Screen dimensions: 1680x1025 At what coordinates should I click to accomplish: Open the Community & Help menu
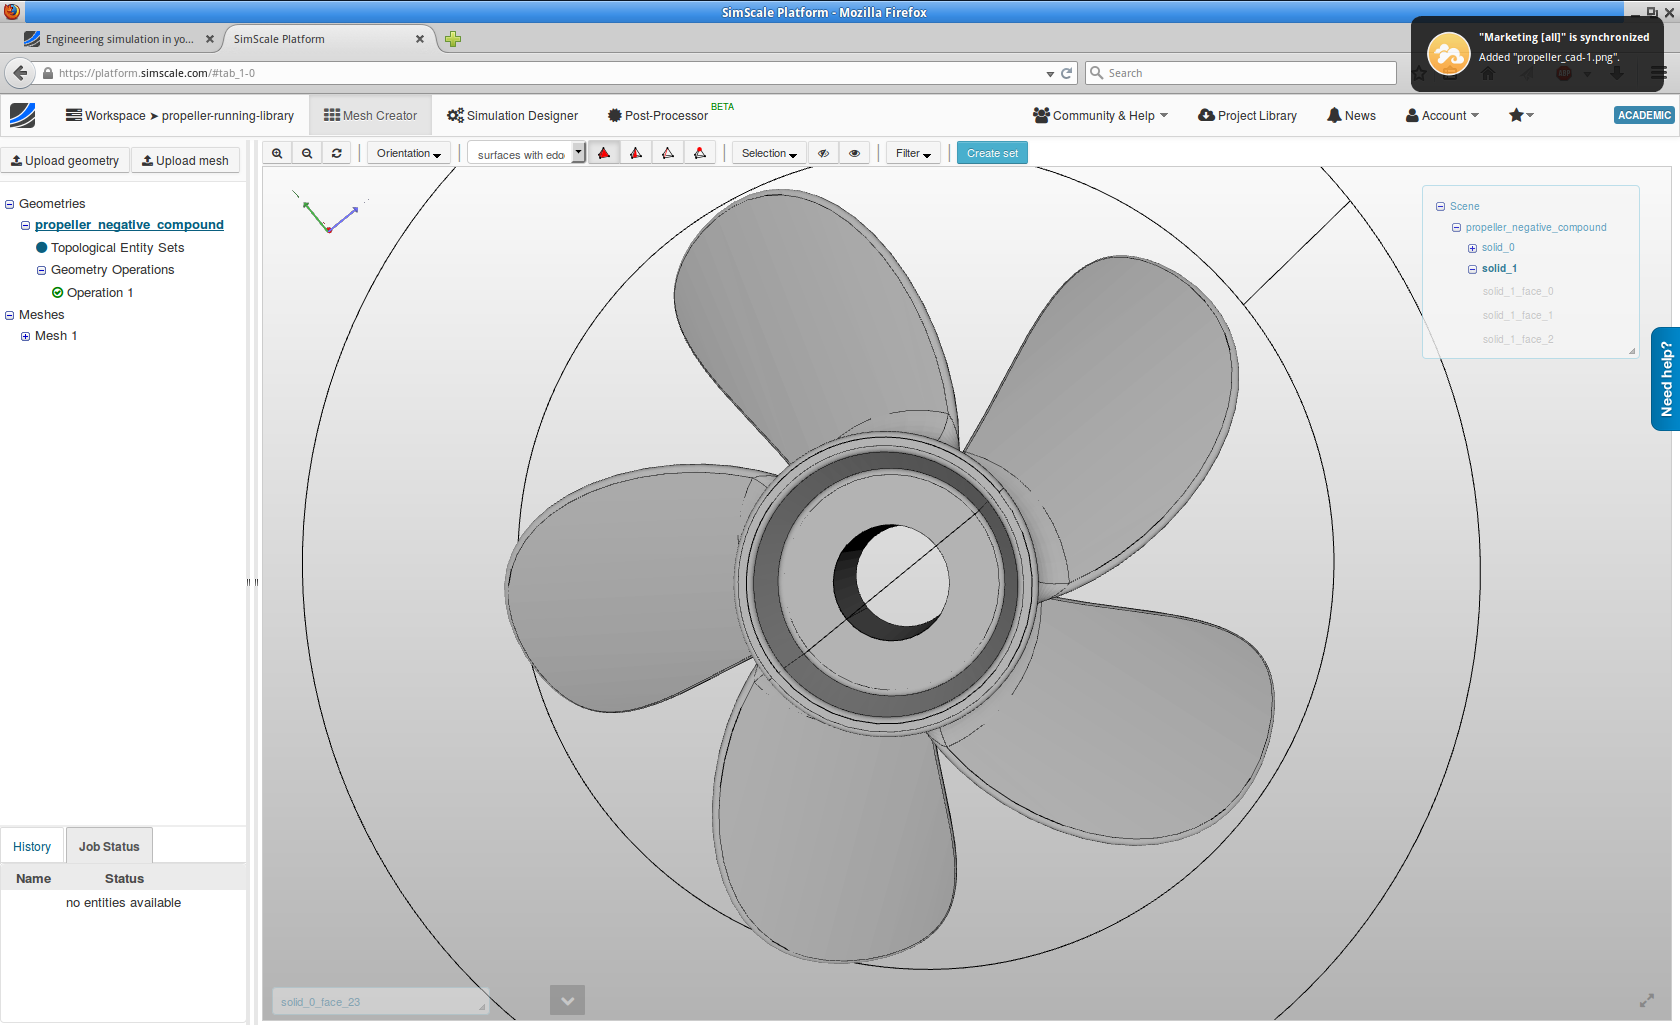click(1100, 115)
